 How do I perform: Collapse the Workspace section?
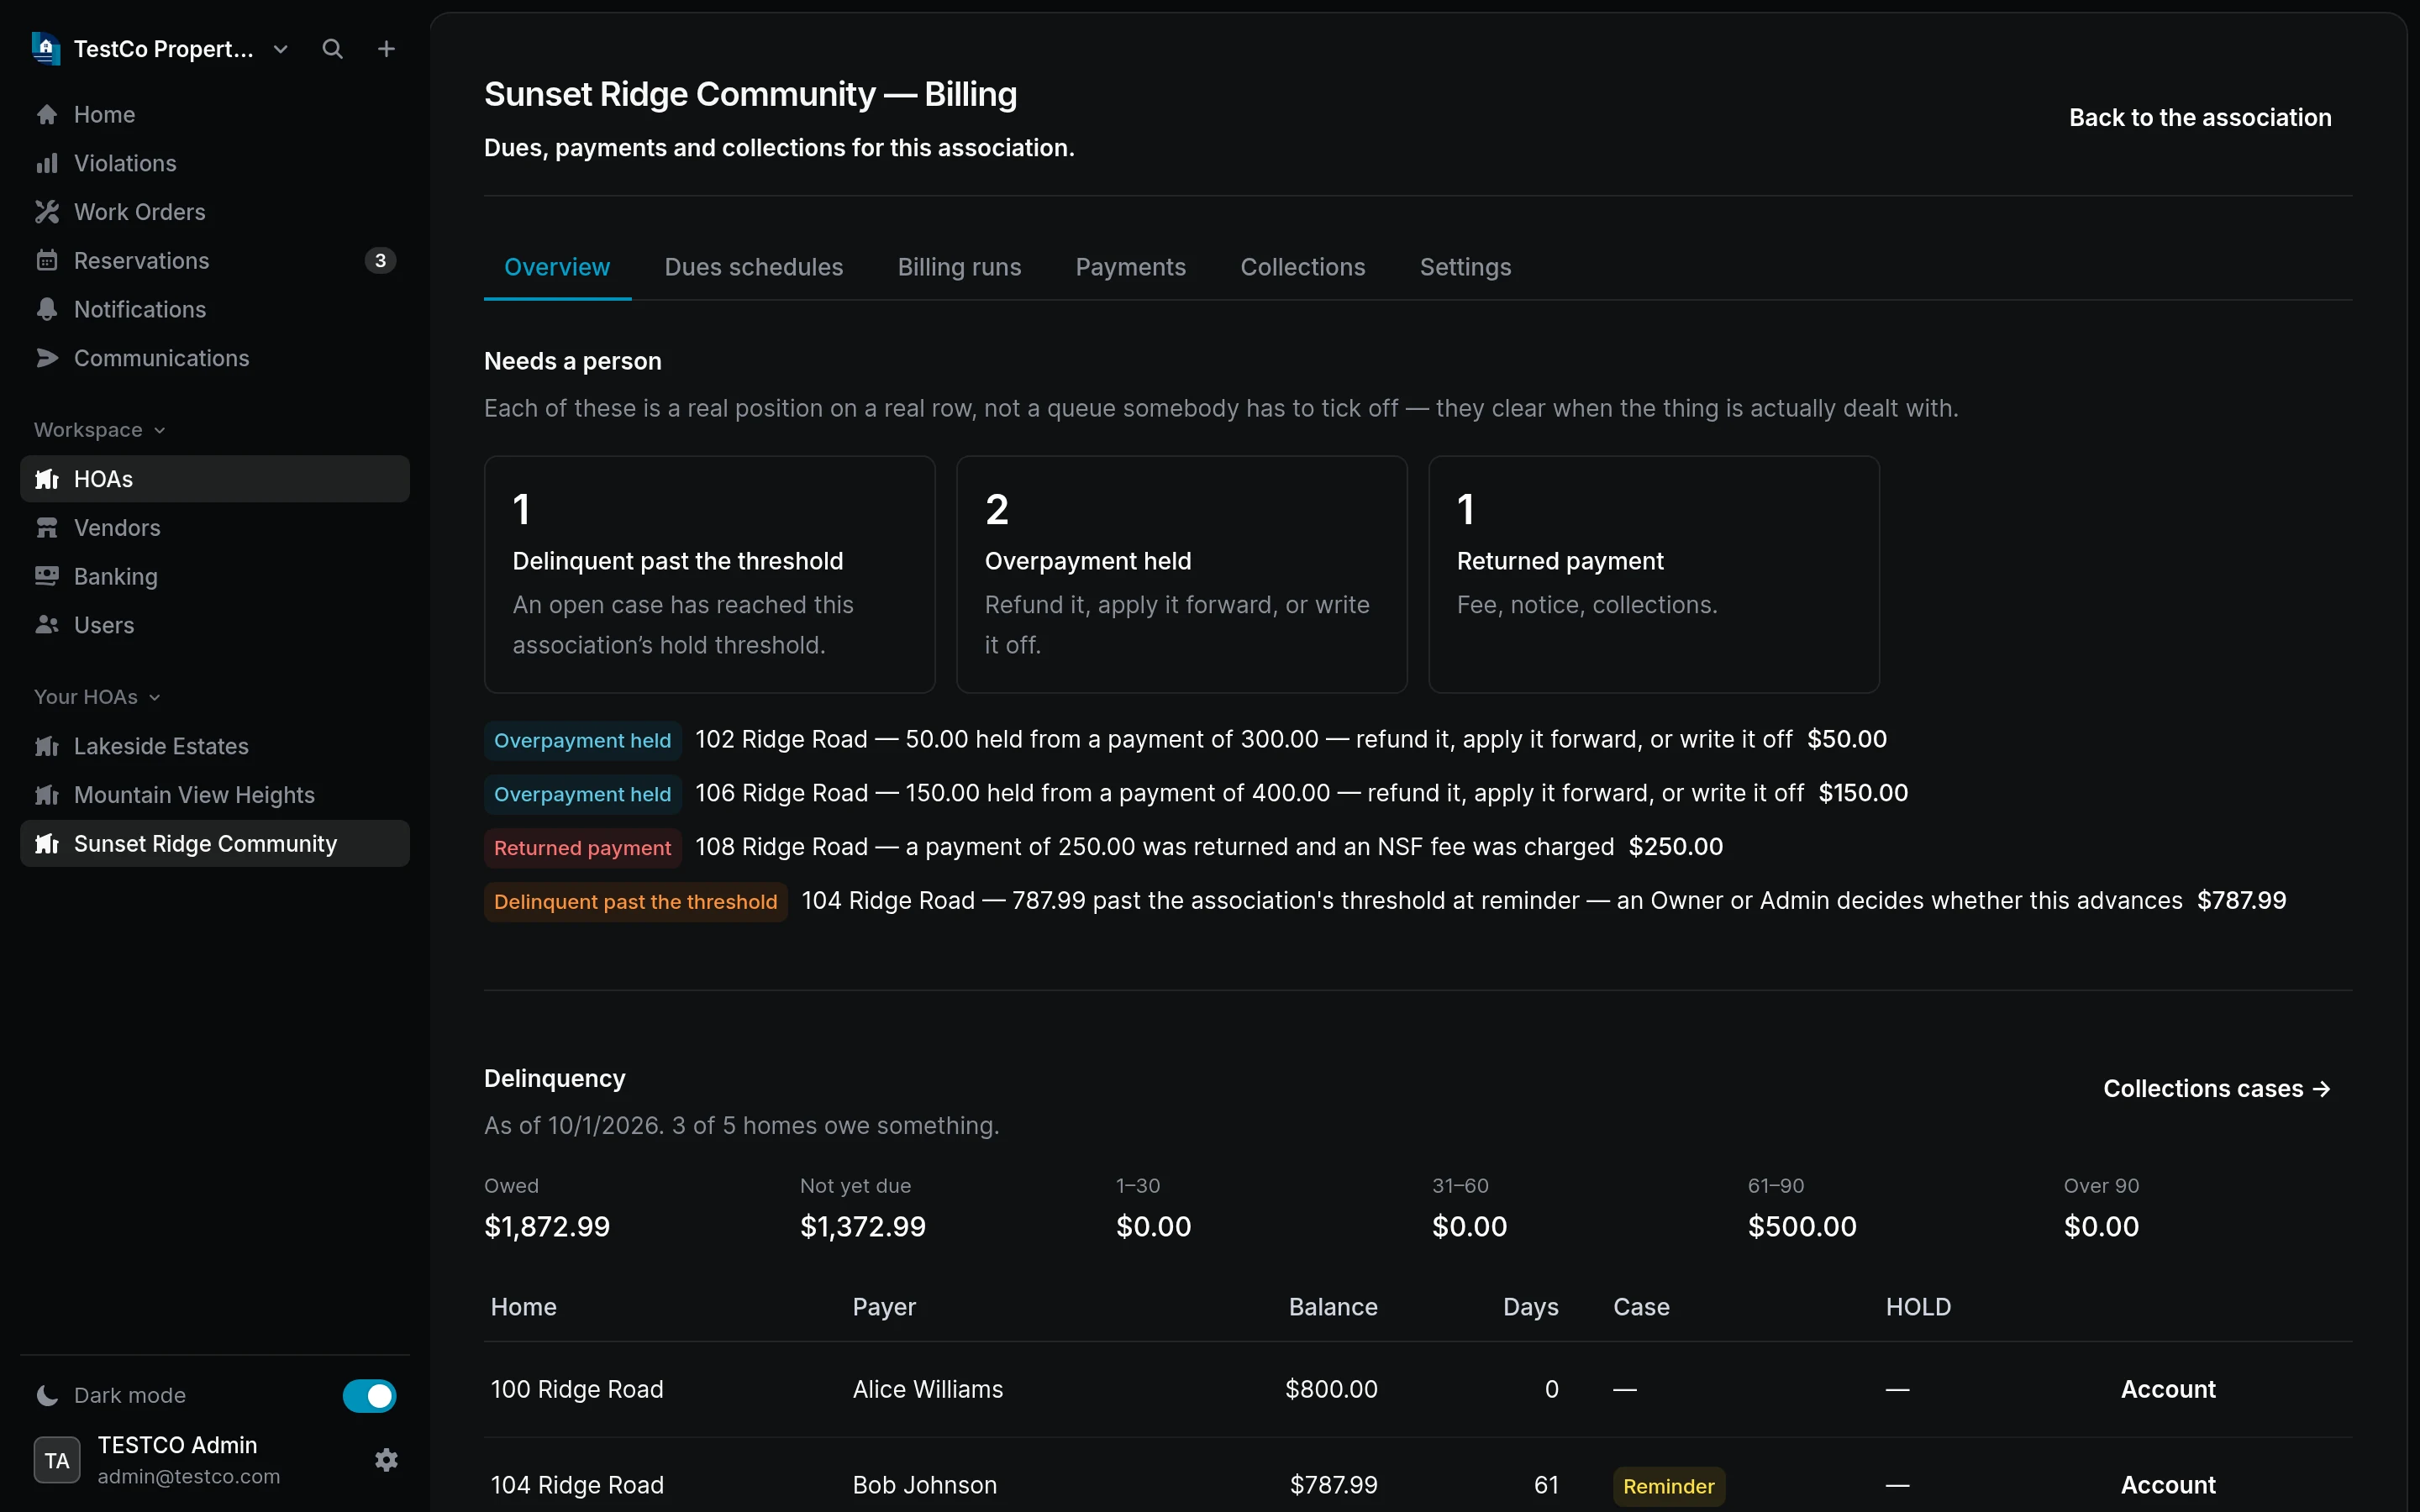pos(100,430)
